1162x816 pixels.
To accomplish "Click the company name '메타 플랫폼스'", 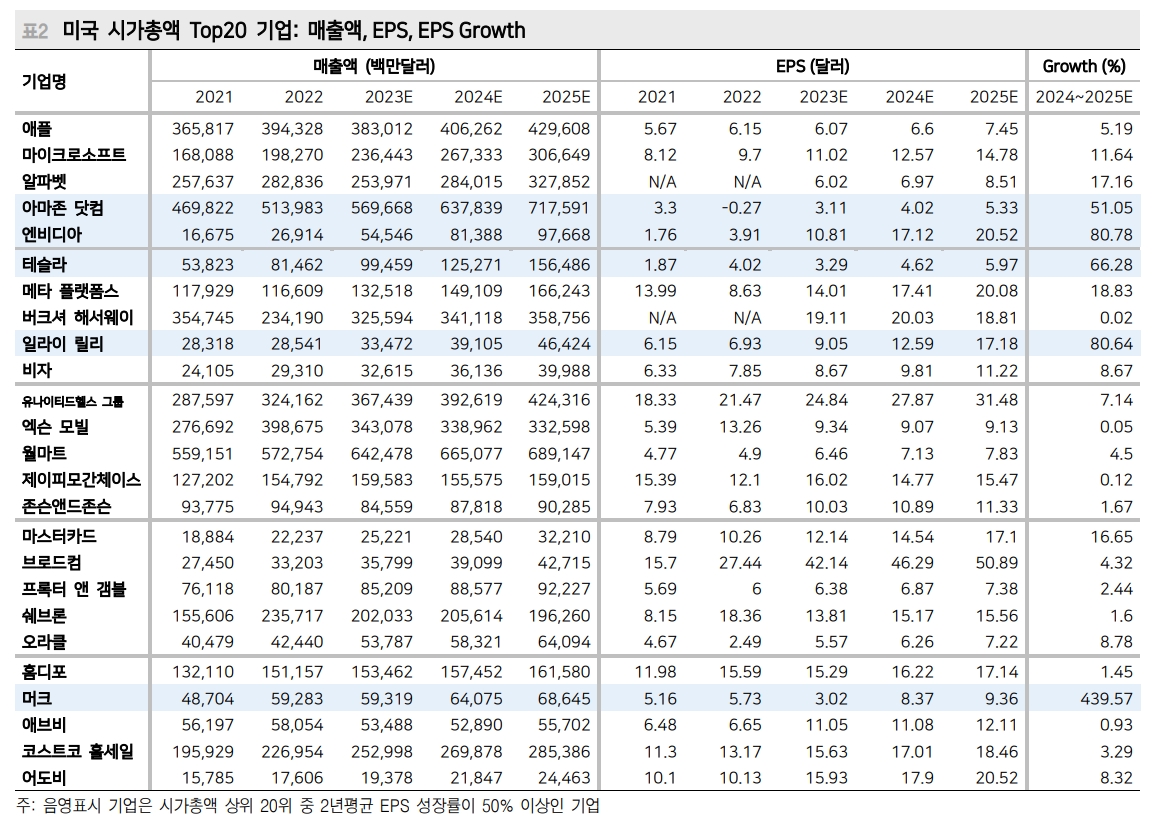I will coord(70,291).
